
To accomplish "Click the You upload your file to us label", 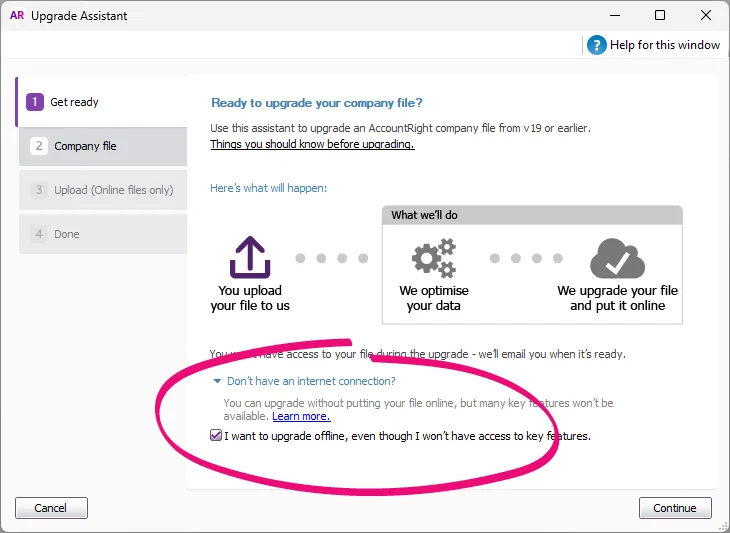I will (250, 298).
